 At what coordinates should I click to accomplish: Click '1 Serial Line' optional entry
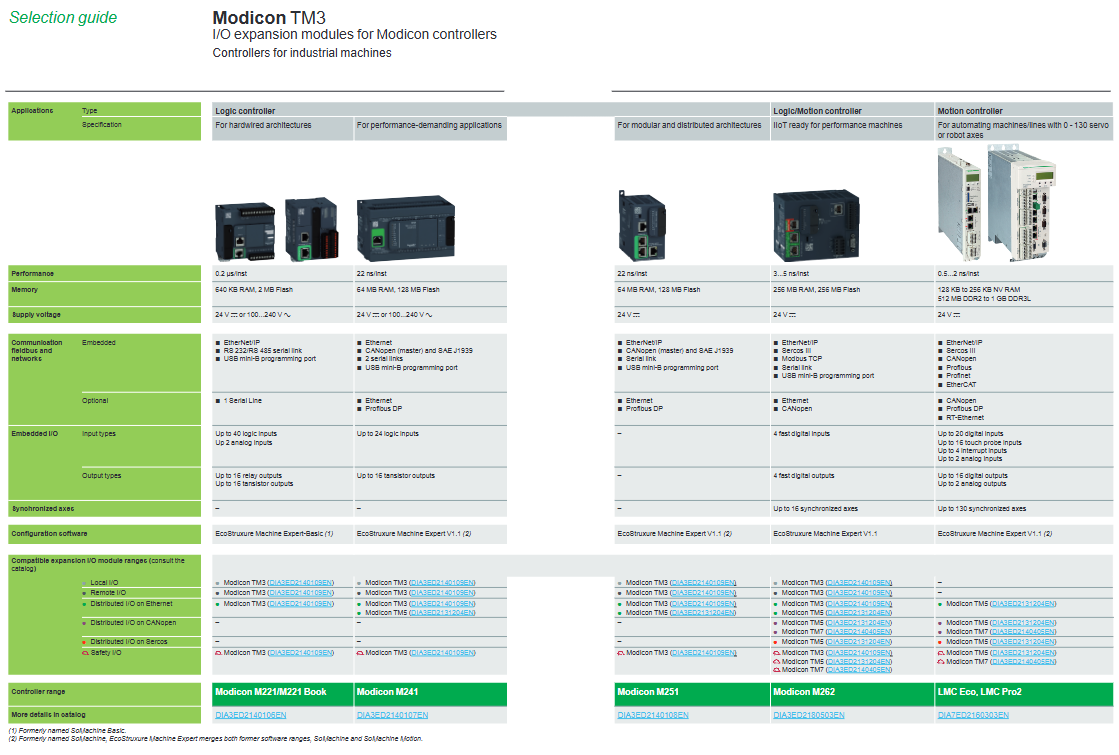coord(243,401)
